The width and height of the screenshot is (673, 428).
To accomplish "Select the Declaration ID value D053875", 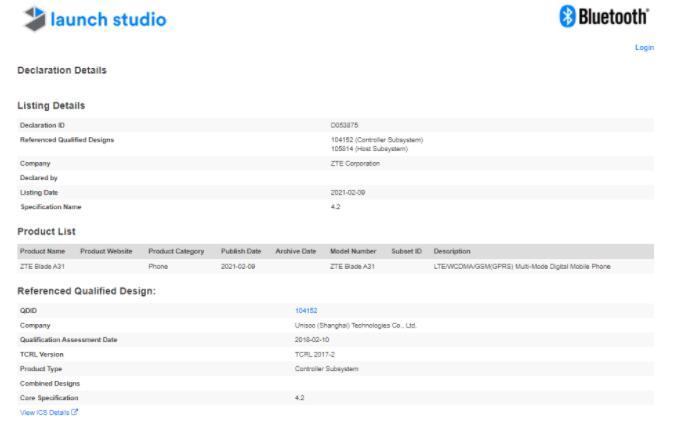I will [x=344, y=125].
